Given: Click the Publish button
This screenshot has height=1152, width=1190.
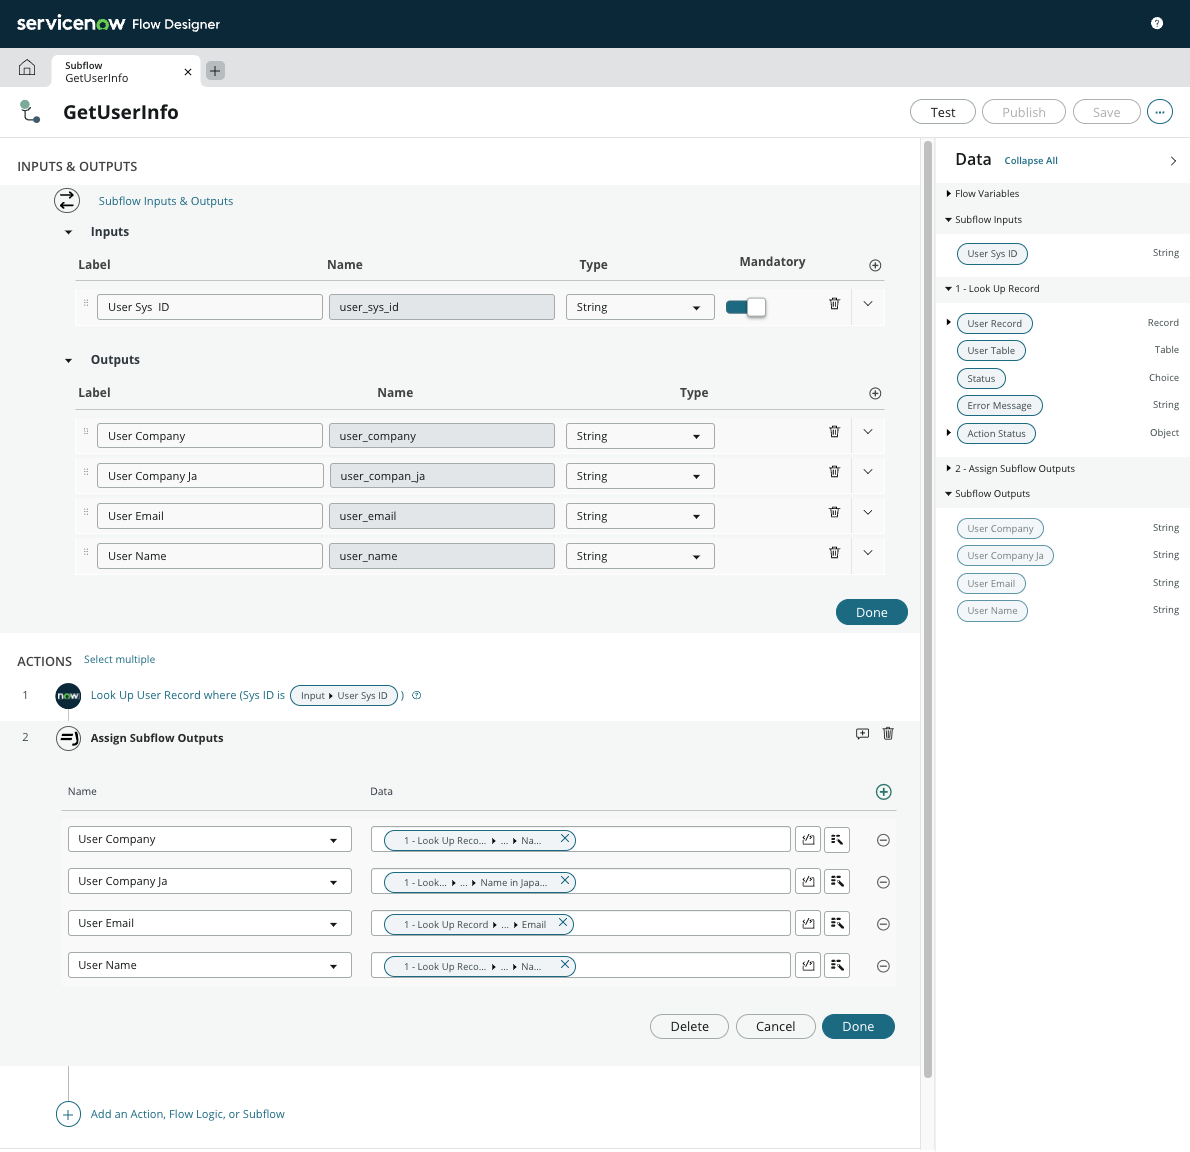Looking at the screenshot, I should point(1023,112).
